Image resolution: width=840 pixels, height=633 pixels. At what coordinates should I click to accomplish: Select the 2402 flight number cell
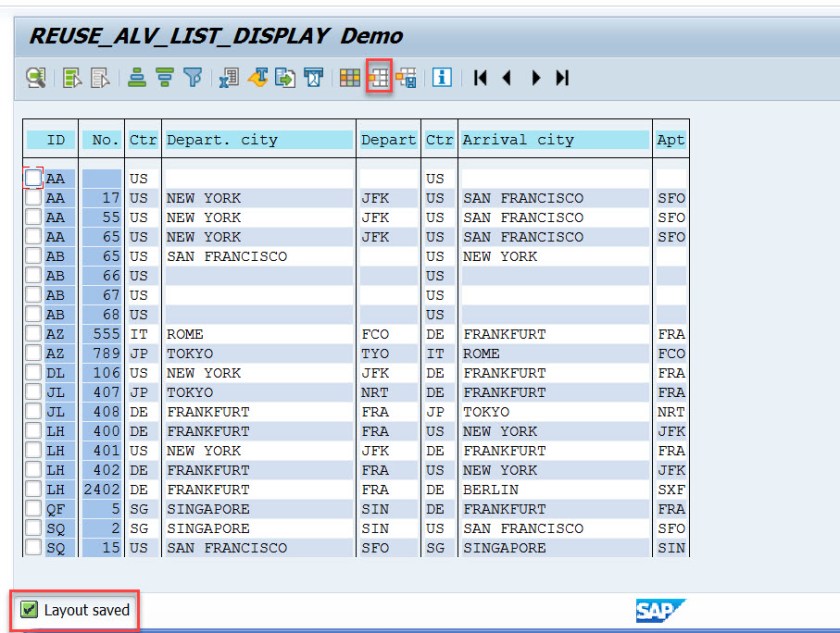(x=102, y=489)
